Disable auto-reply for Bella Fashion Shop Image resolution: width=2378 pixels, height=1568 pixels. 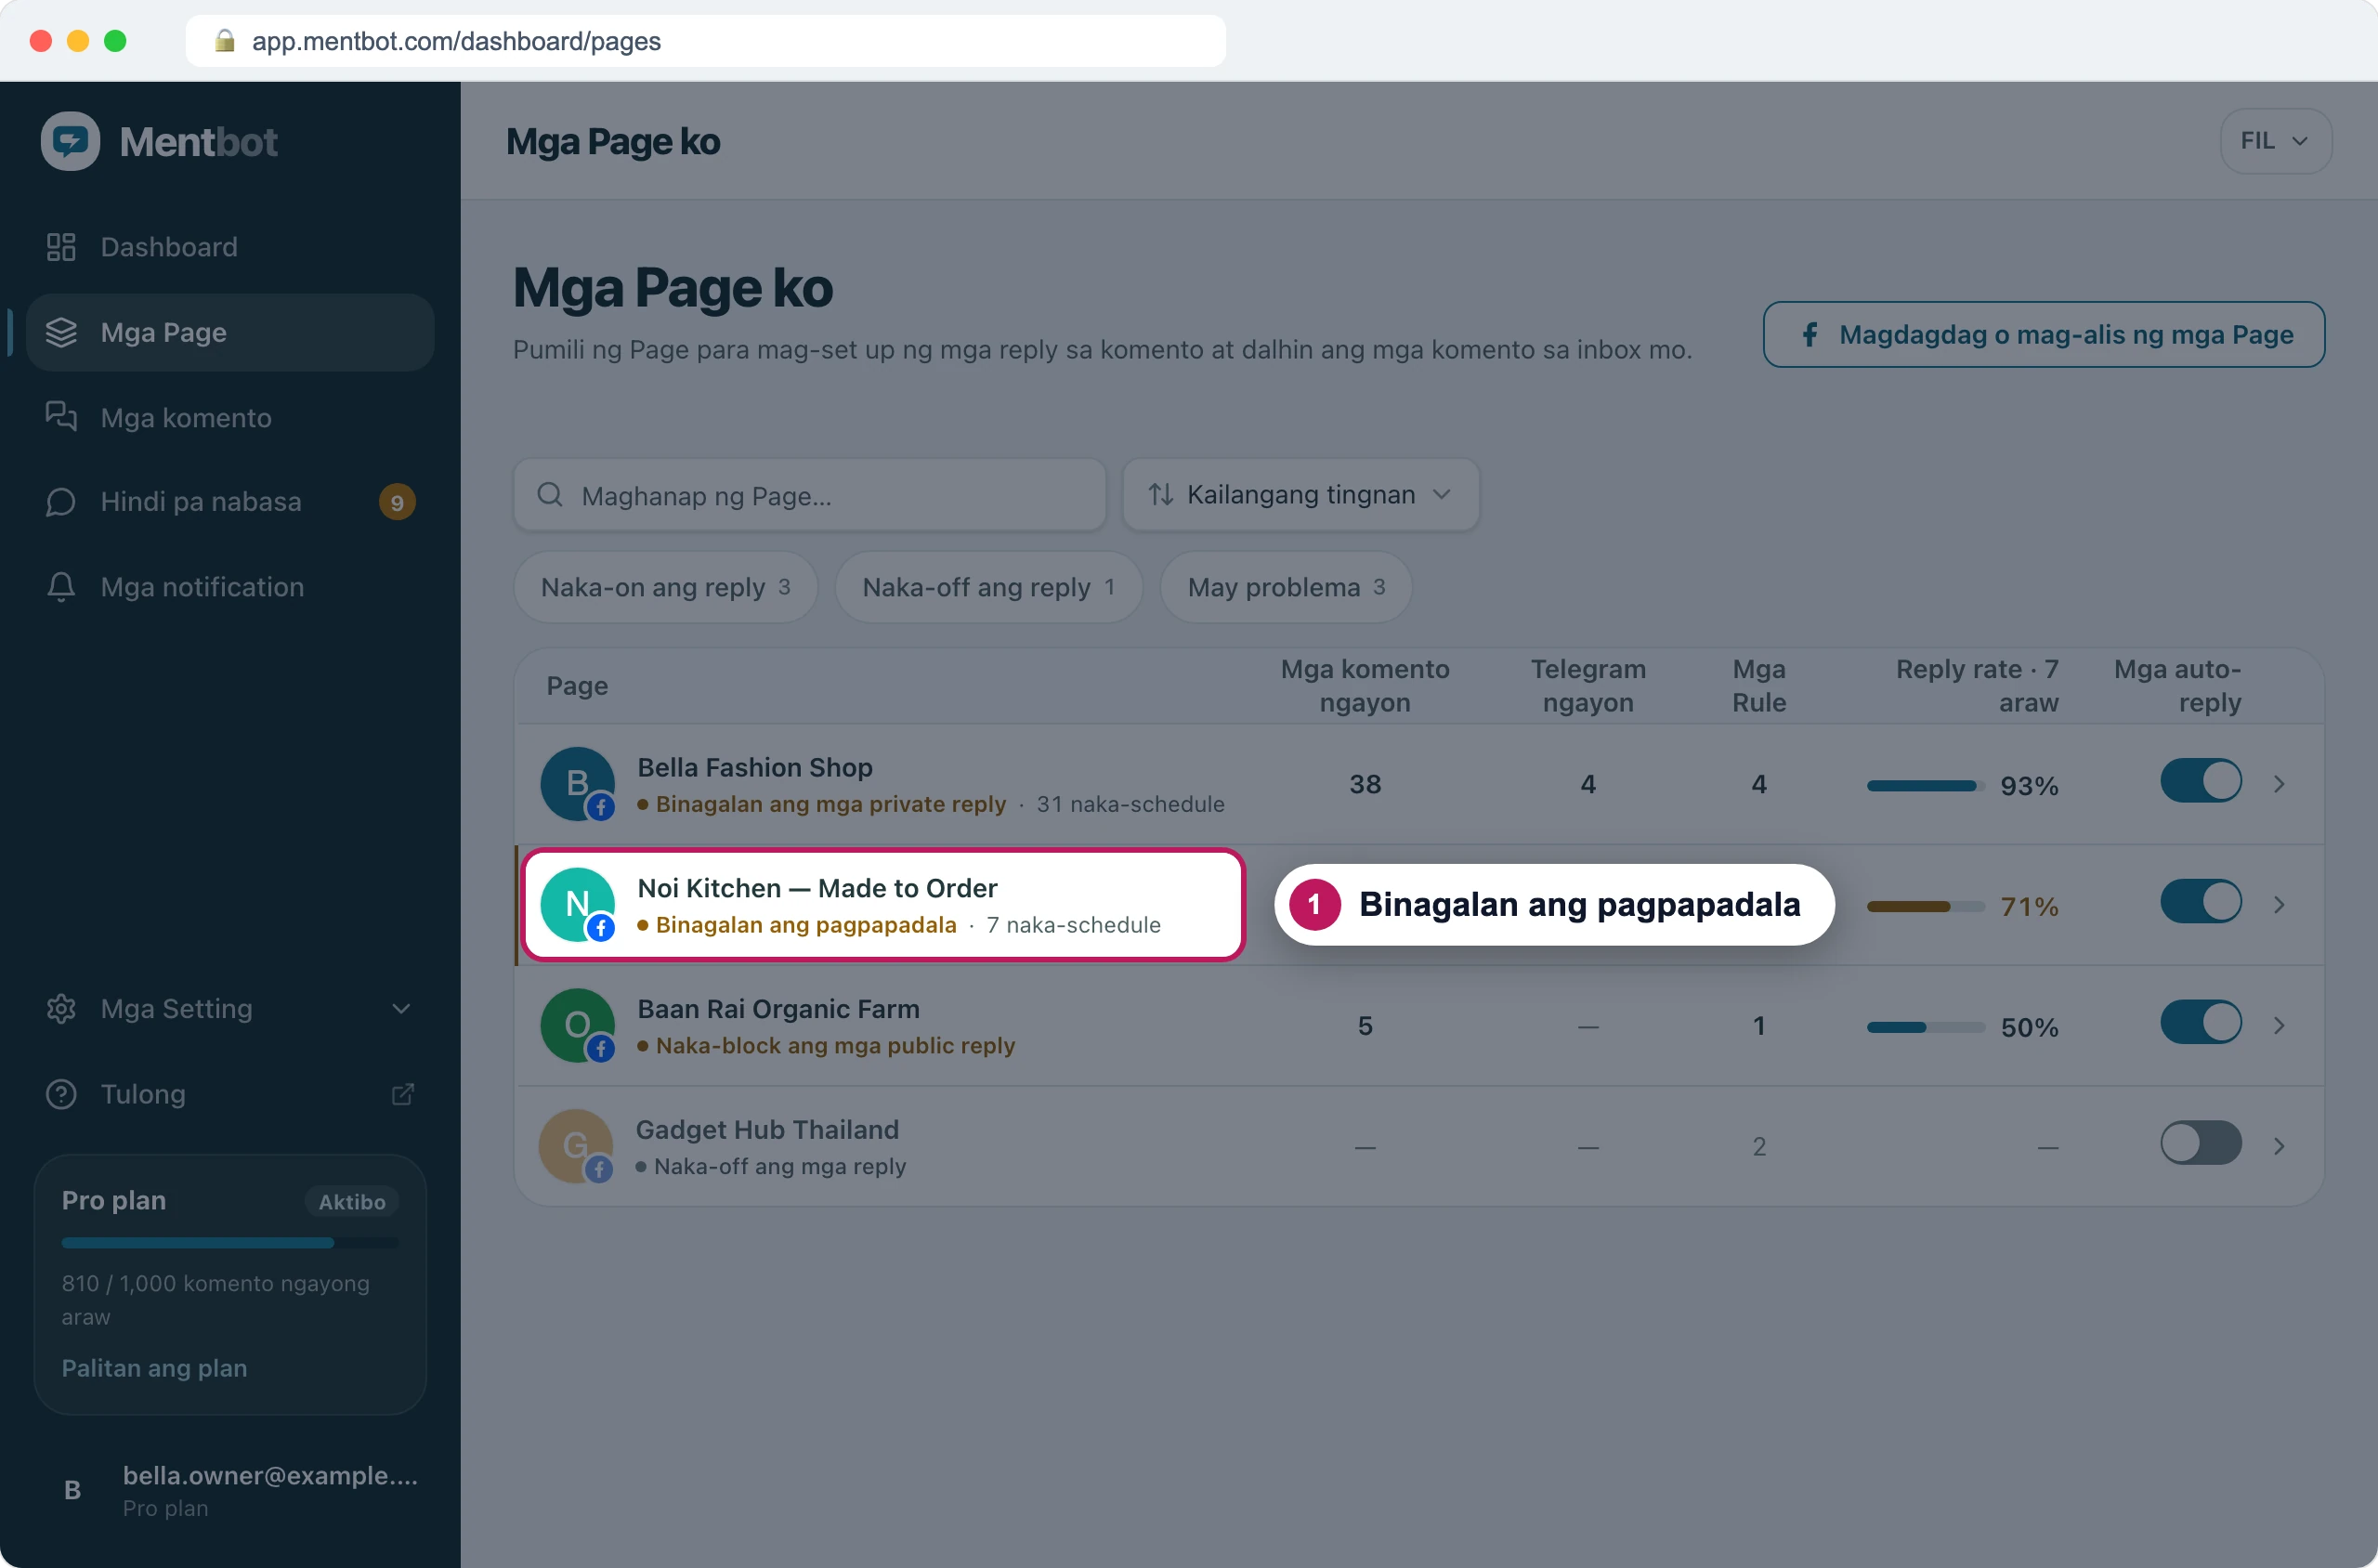click(x=2200, y=781)
